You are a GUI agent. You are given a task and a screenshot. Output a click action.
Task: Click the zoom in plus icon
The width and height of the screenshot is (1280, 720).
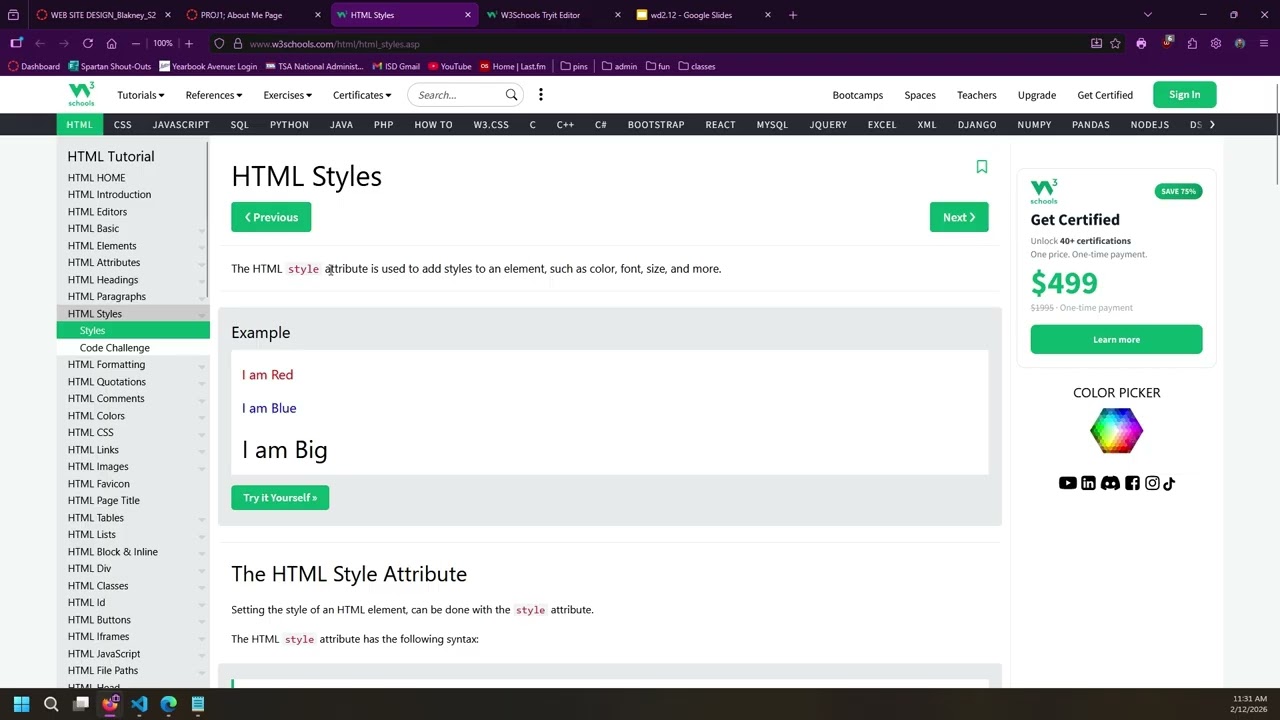click(x=188, y=44)
